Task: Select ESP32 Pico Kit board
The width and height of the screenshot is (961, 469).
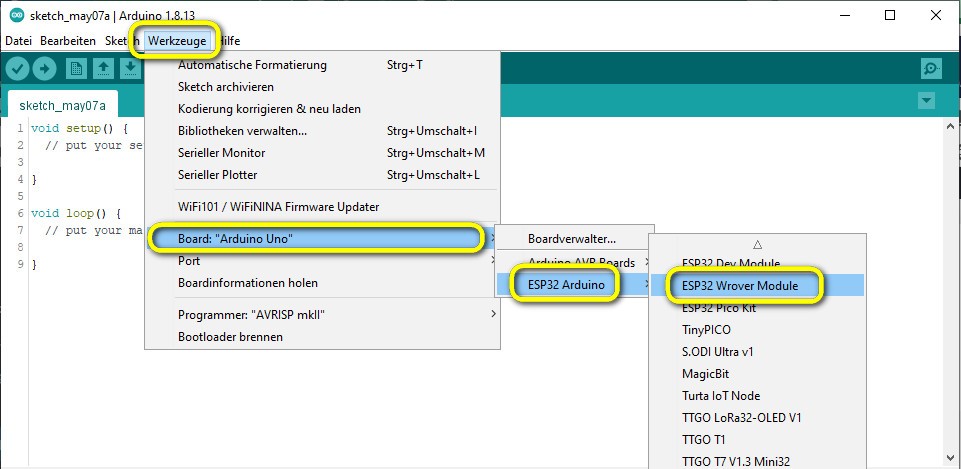Action: [x=757, y=308]
